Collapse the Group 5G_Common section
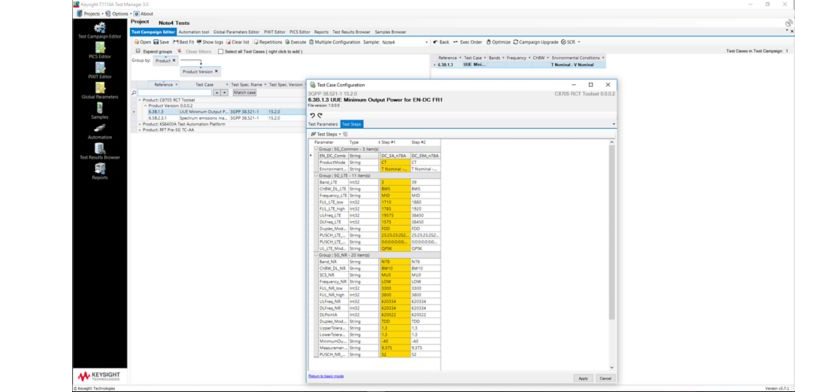 coord(315,149)
